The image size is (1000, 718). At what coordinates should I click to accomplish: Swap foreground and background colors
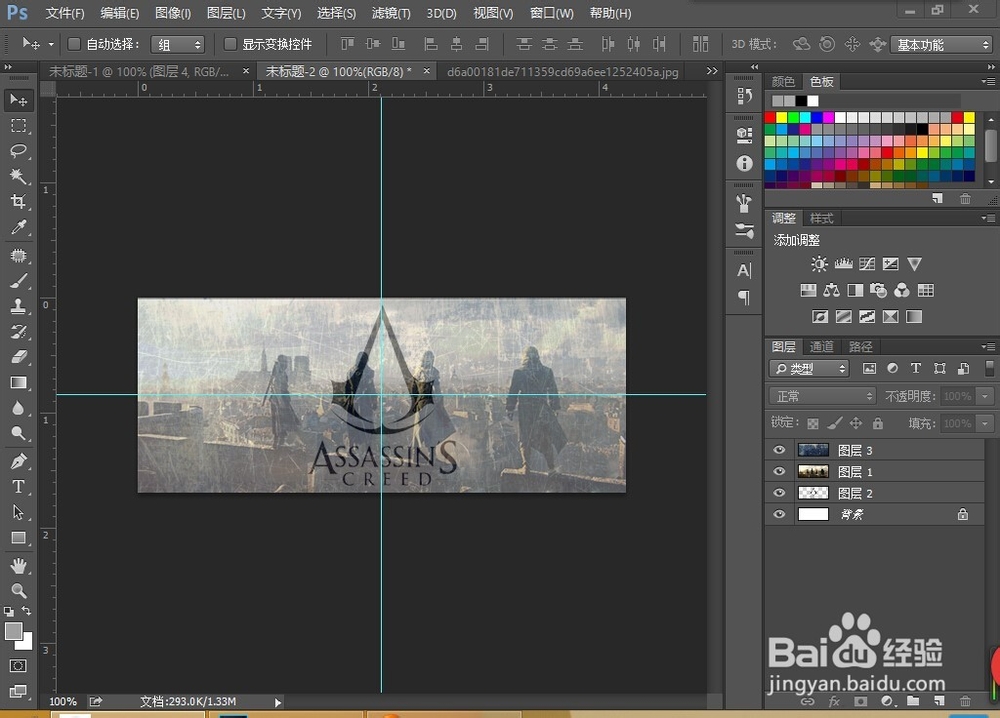(x=27, y=611)
